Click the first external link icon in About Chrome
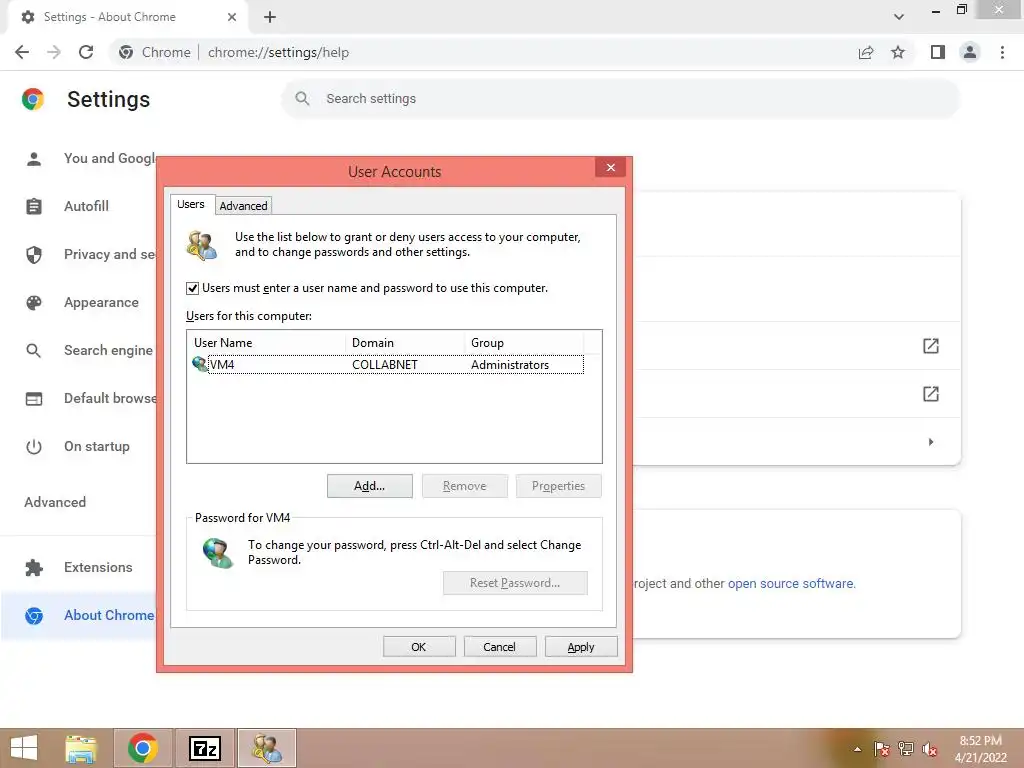Screen dimensions: 1024x768 931,346
